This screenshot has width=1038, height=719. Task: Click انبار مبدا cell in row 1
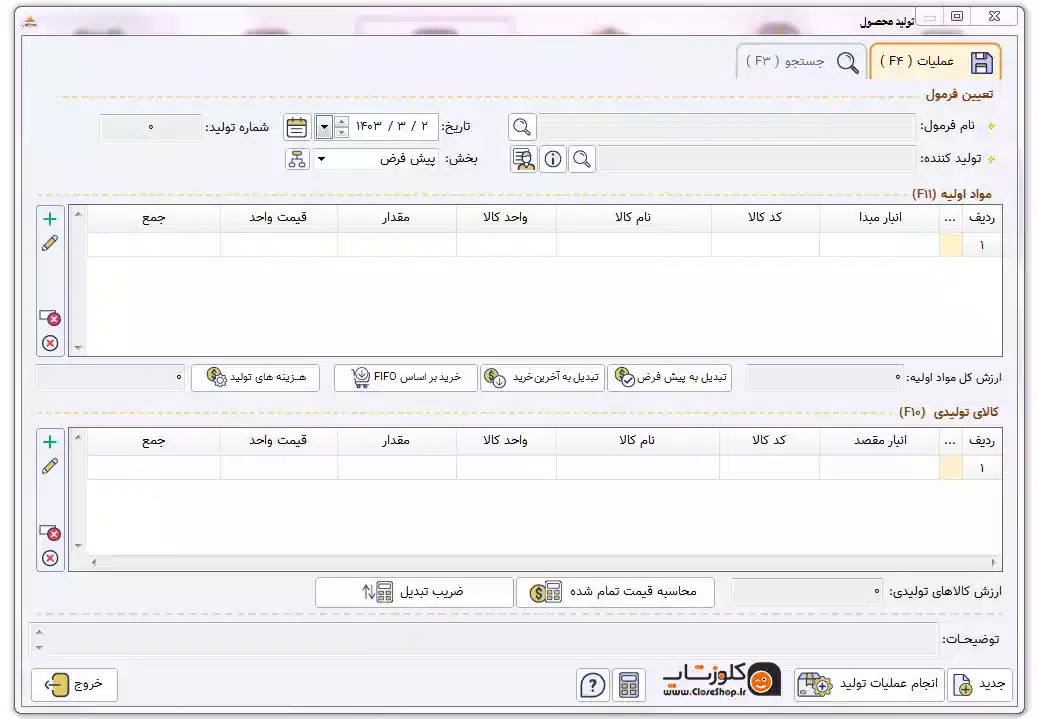(879, 245)
